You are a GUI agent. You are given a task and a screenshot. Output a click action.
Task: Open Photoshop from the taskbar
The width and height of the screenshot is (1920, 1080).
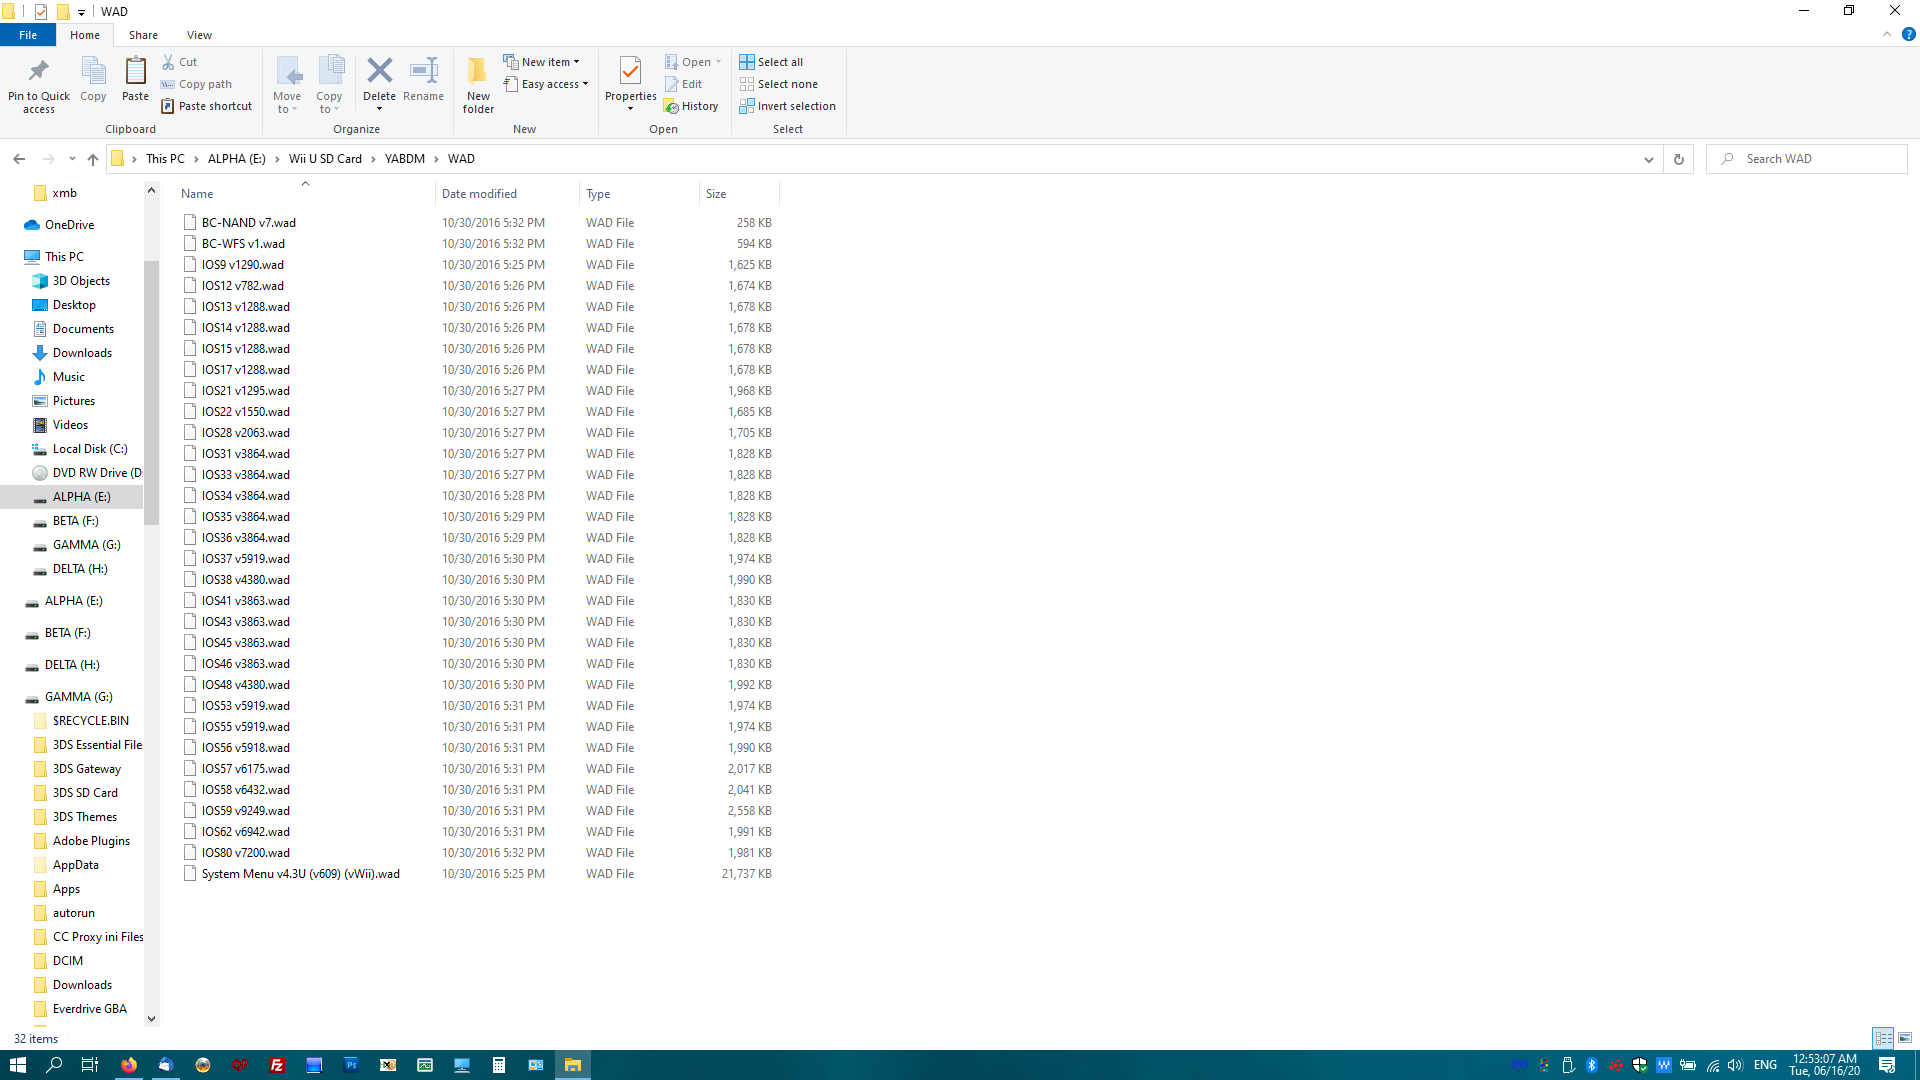(x=351, y=1065)
